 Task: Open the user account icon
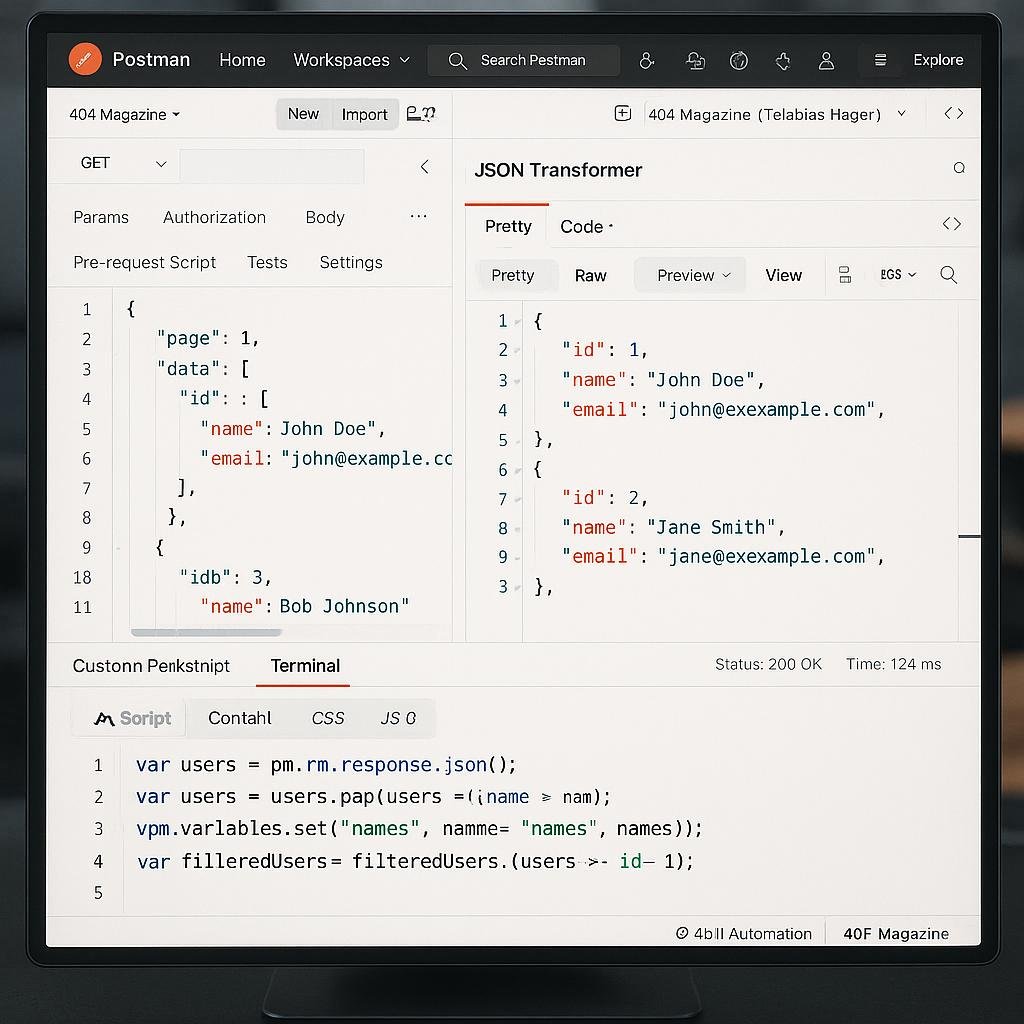pos(827,60)
